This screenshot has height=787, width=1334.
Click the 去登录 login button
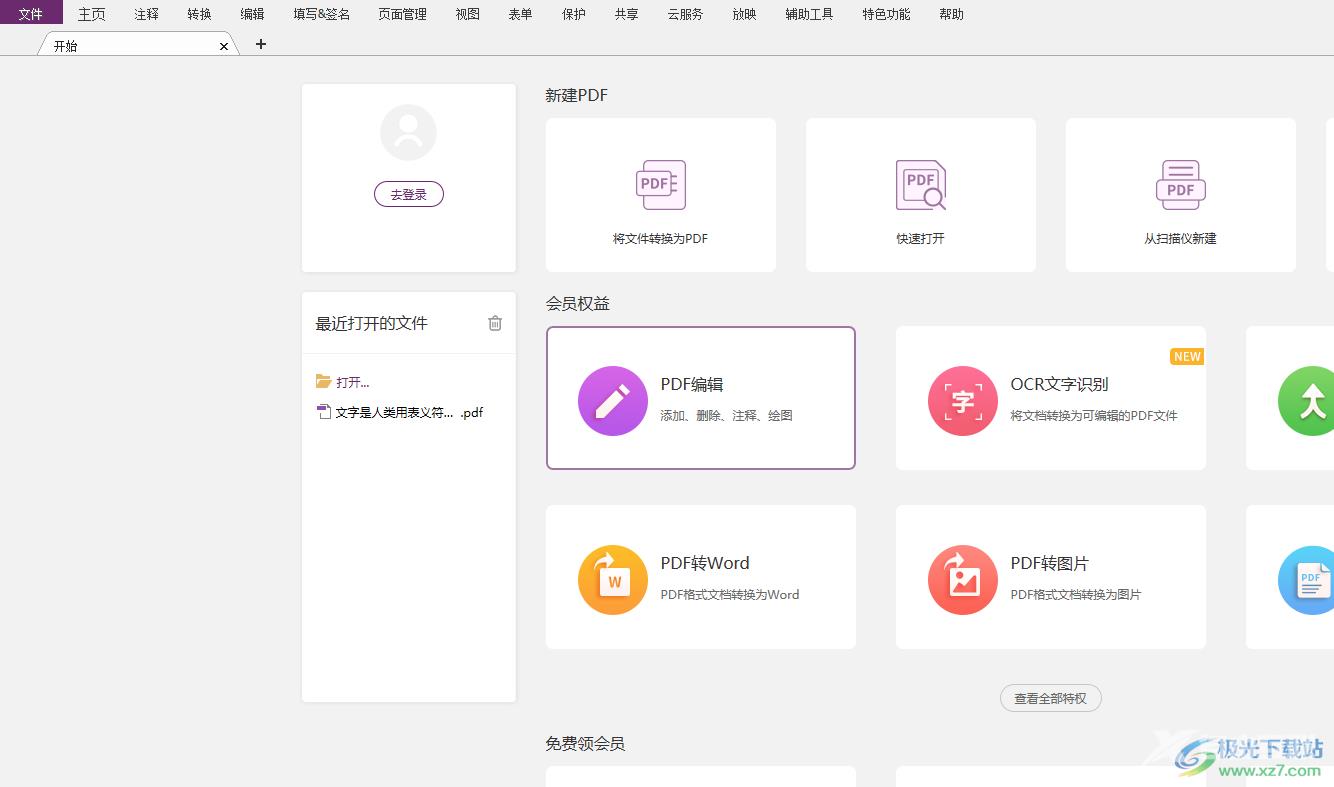[x=408, y=194]
